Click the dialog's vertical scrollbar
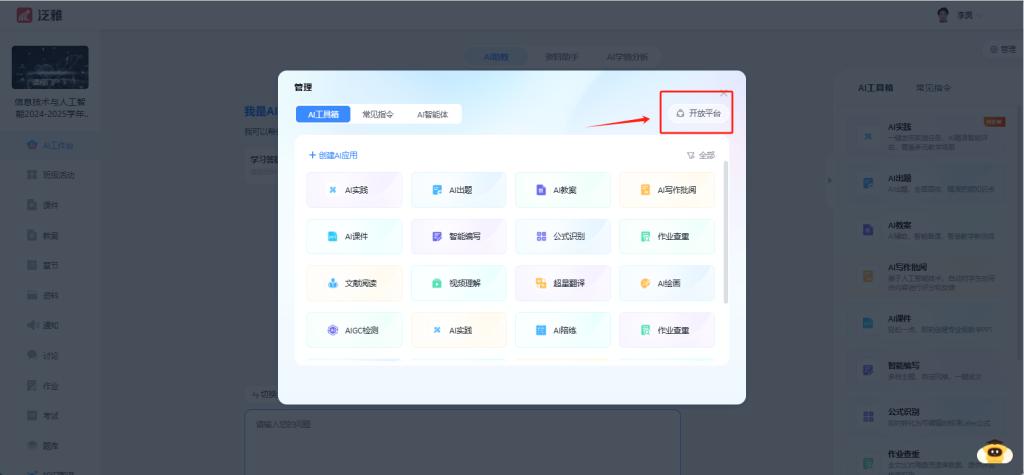This screenshot has height=475, width=1024. click(x=726, y=230)
